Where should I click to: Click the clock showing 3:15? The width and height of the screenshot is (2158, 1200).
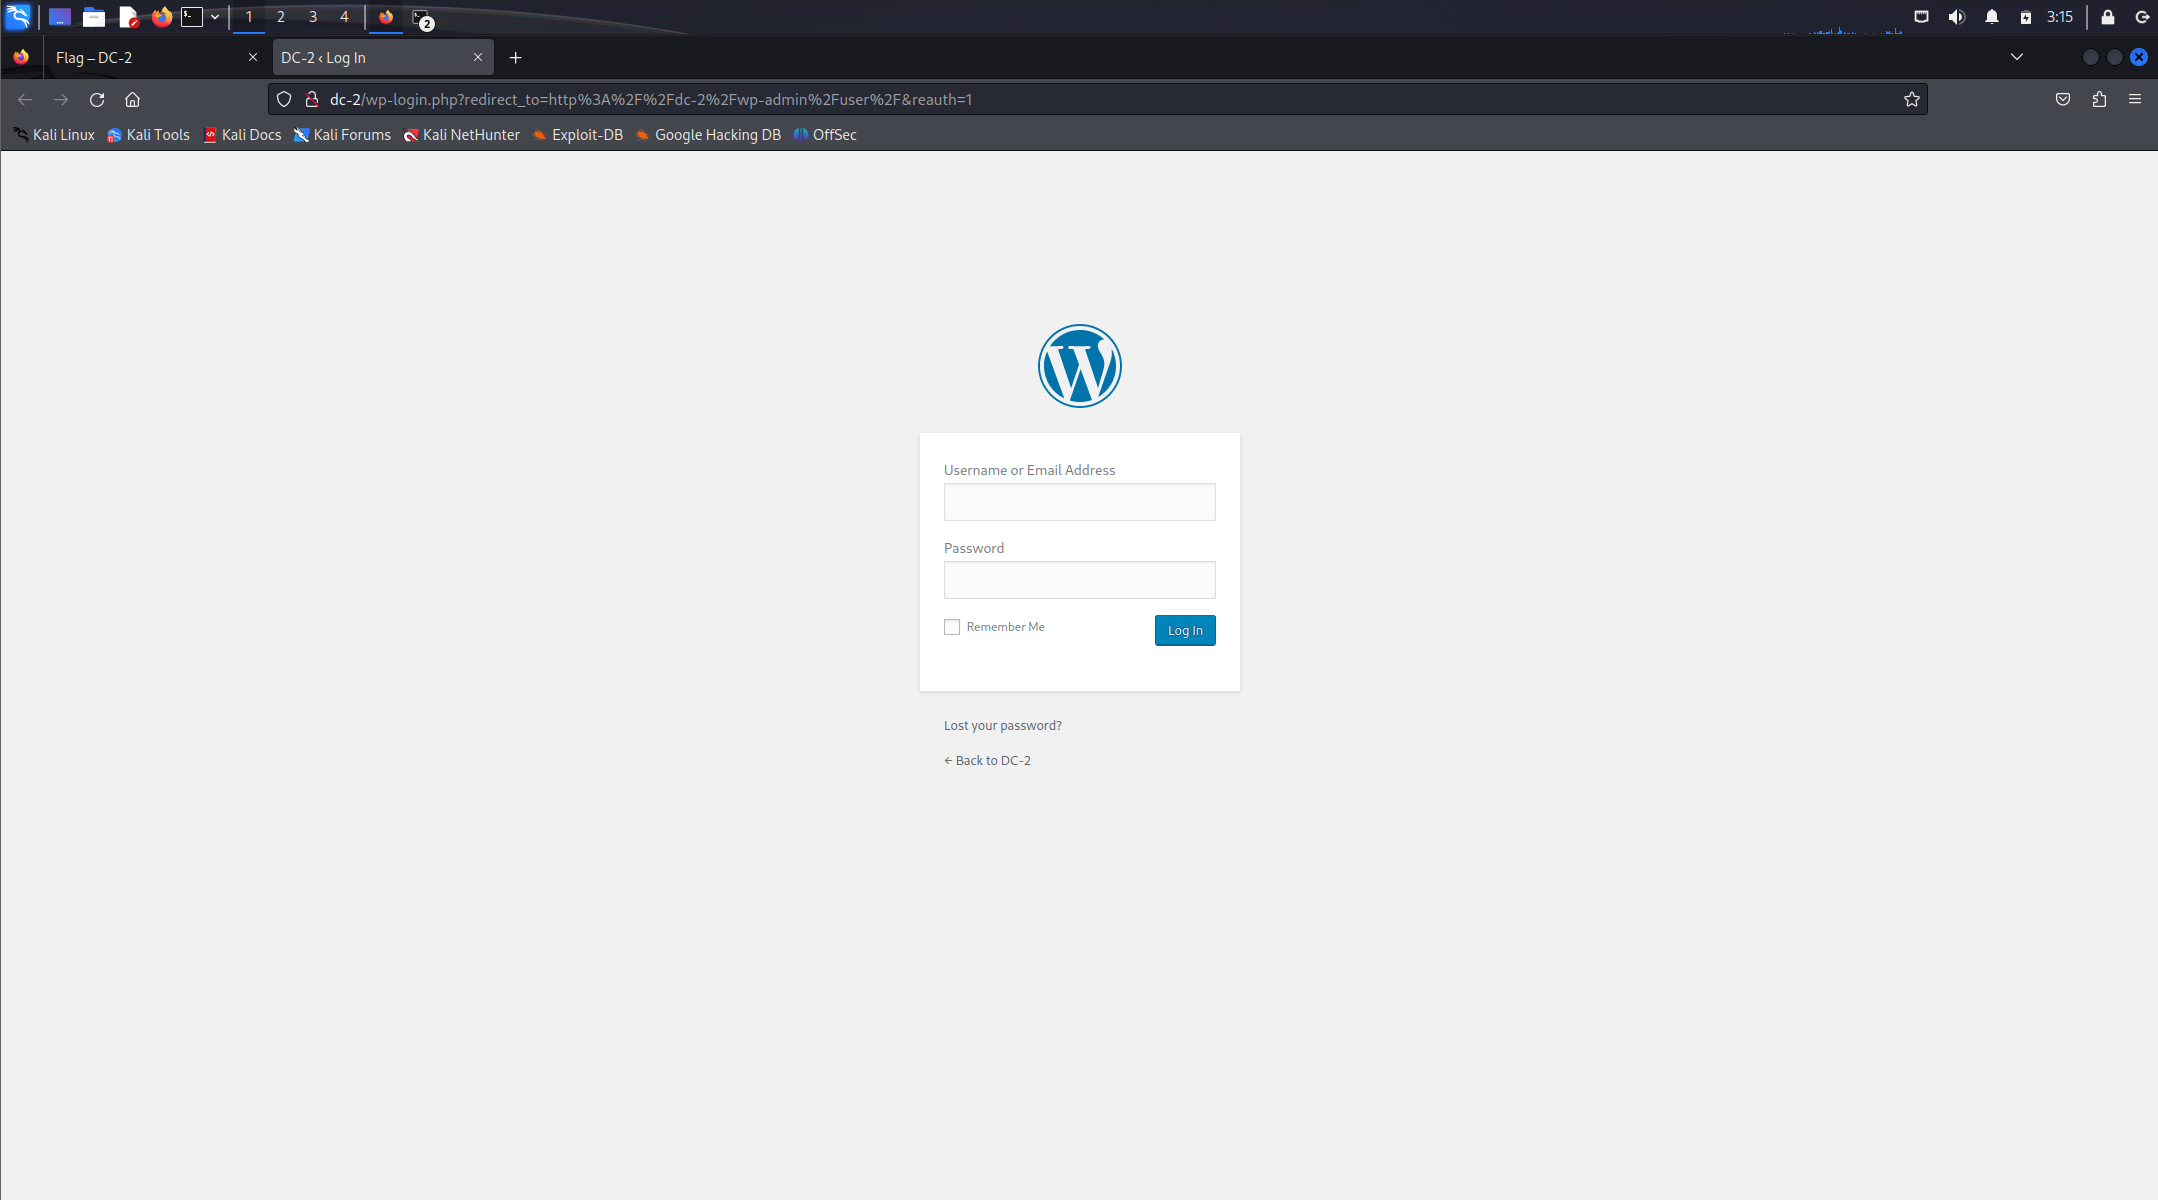[x=2060, y=17]
